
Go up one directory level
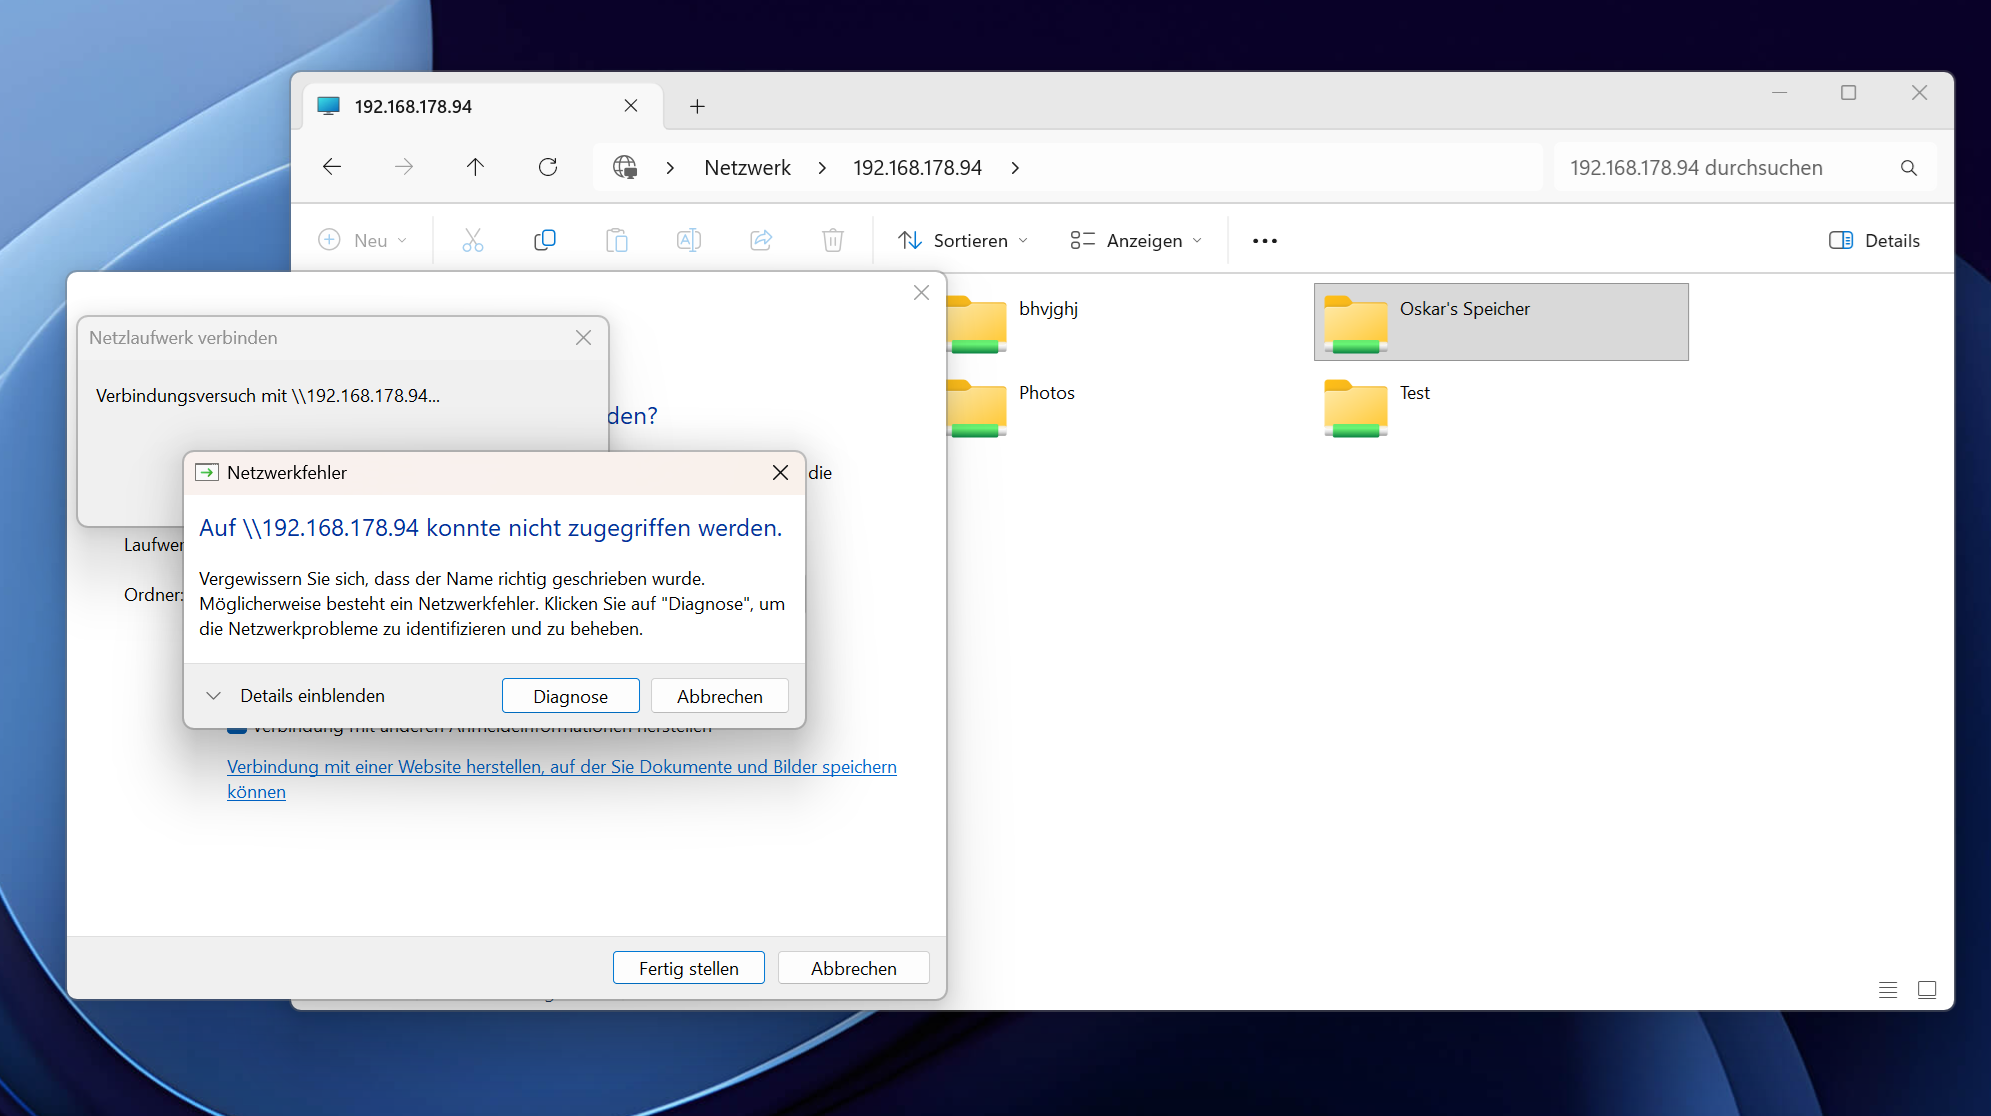click(475, 167)
